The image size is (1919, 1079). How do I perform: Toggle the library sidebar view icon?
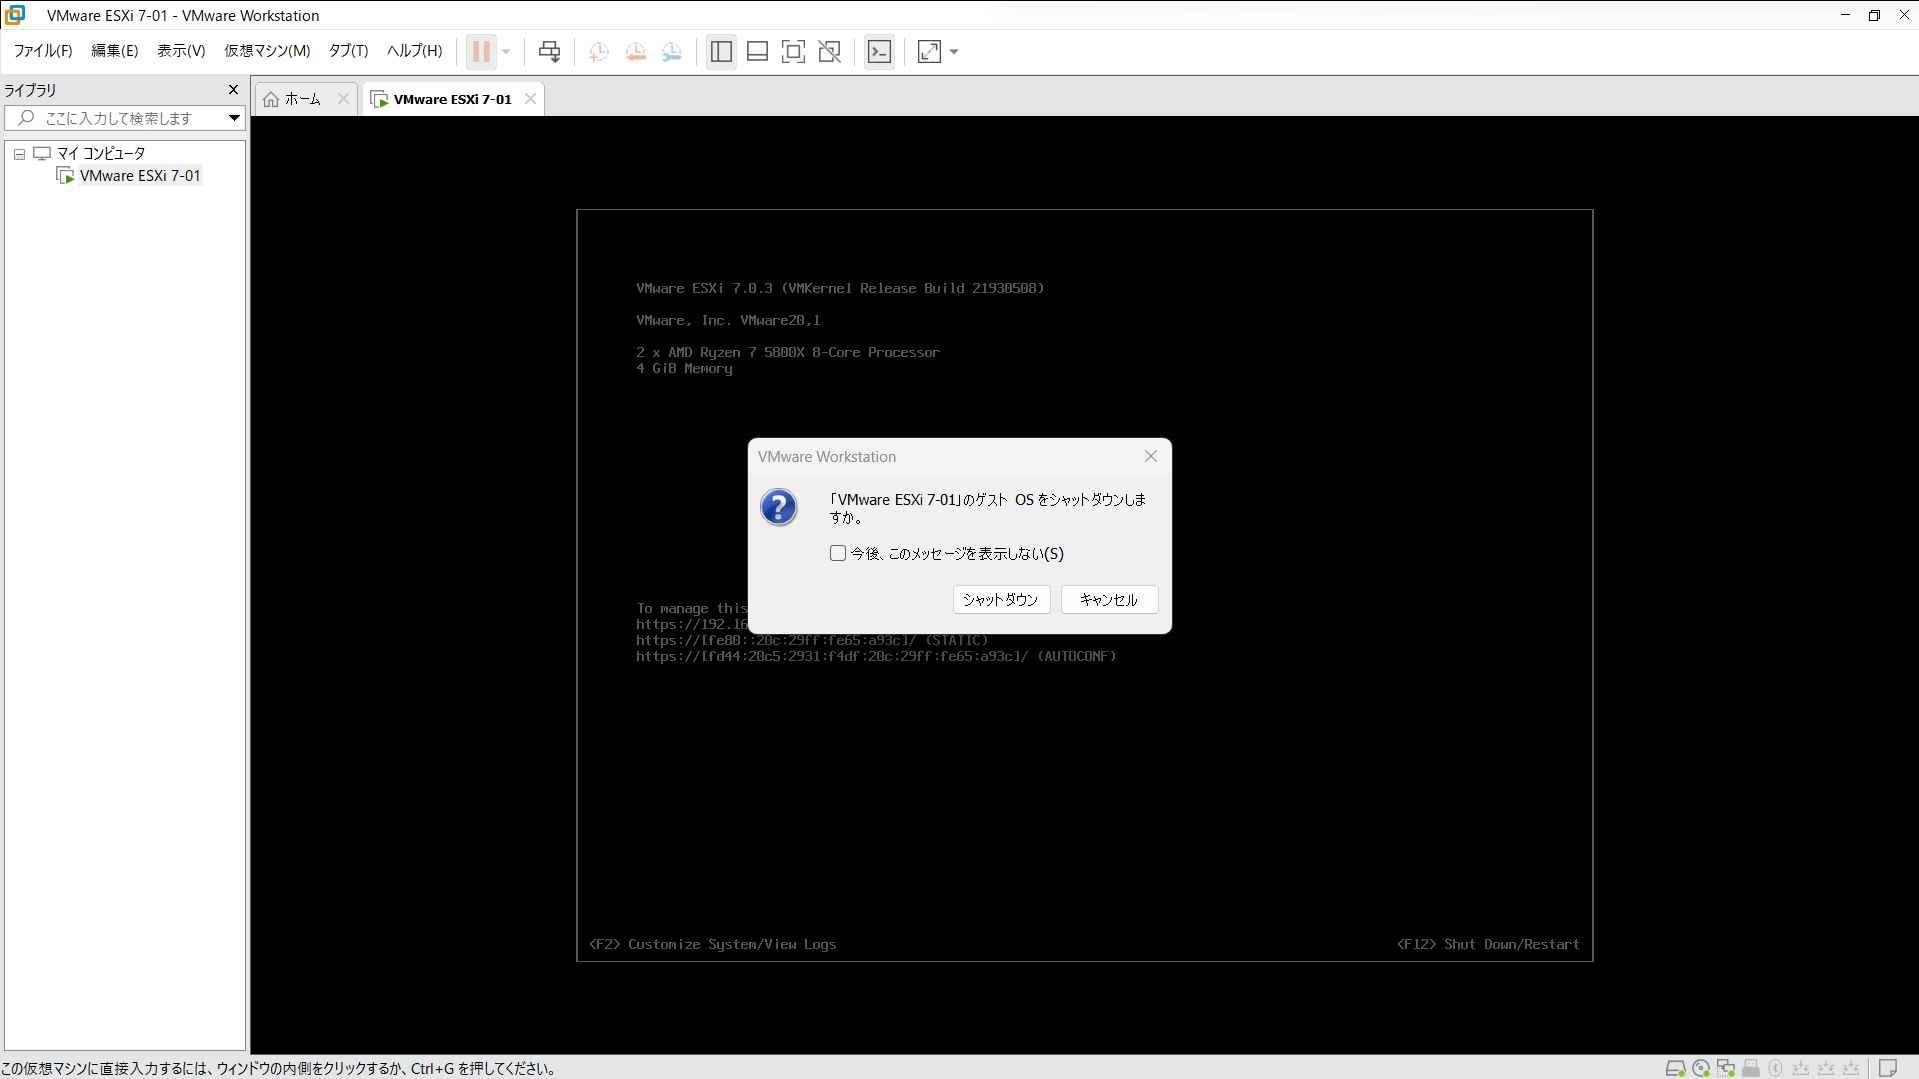pyautogui.click(x=721, y=51)
